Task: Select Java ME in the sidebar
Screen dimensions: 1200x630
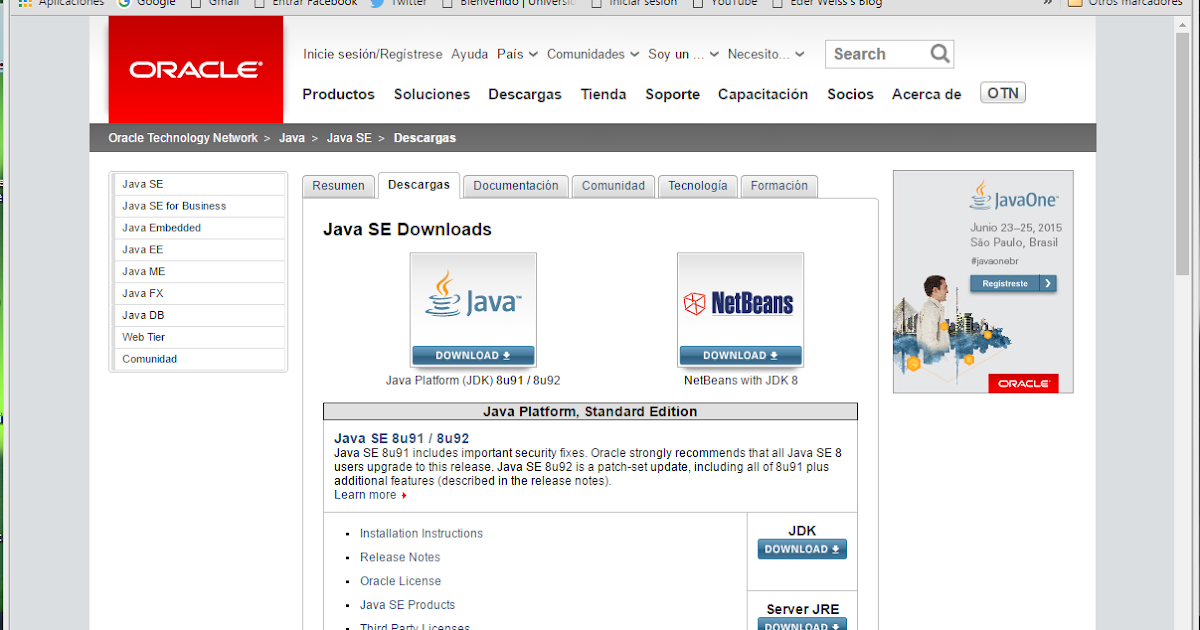Action: [x=200, y=272]
